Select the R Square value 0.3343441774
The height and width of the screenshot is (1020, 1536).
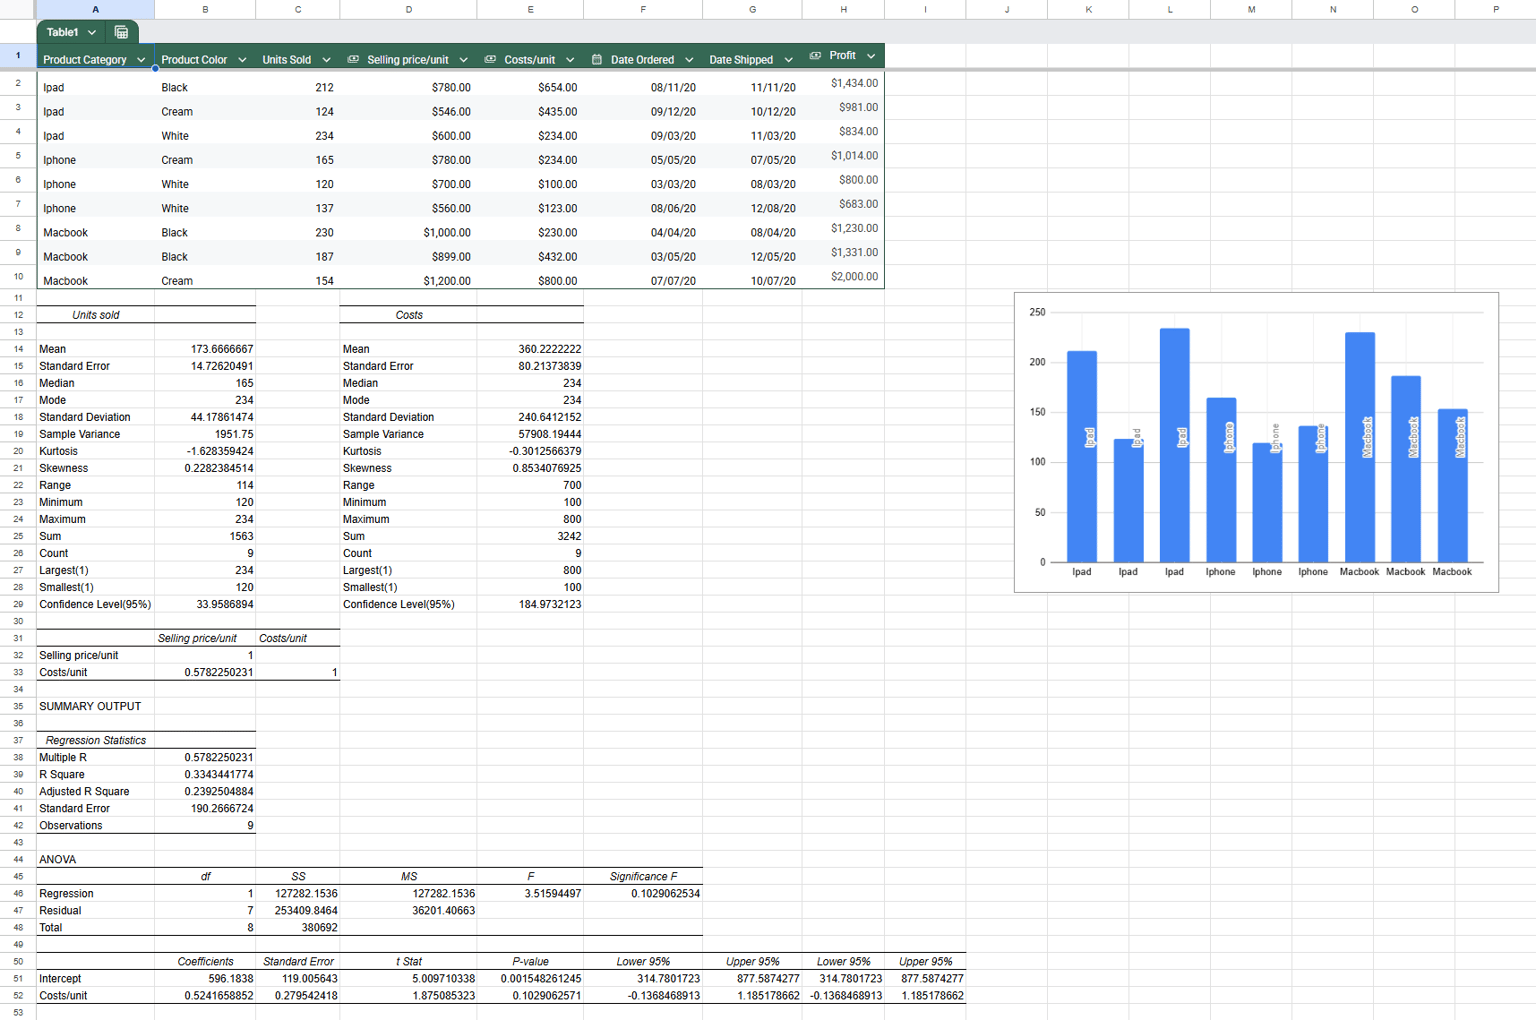click(205, 774)
